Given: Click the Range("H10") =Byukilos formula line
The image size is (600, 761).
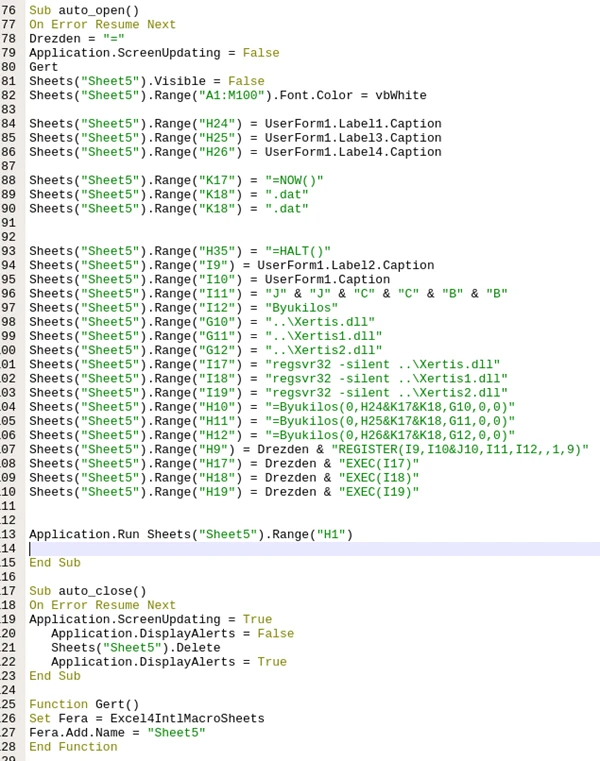Looking at the screenshot, I should point(272,407).
